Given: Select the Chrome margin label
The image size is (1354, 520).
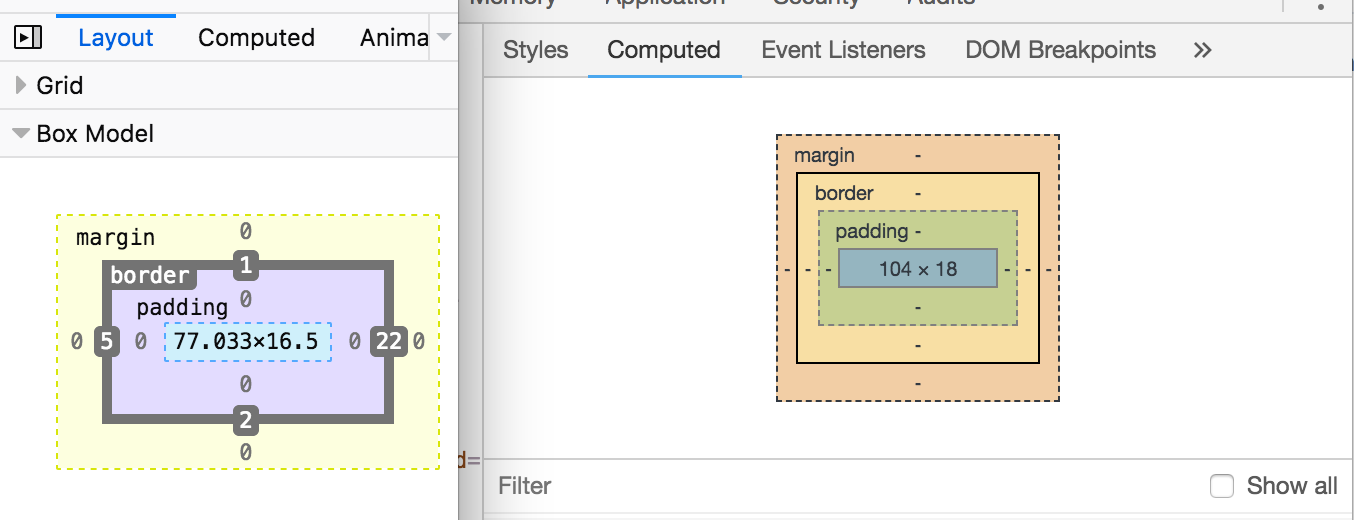Looking at the screenshot, I should (824, 156).
